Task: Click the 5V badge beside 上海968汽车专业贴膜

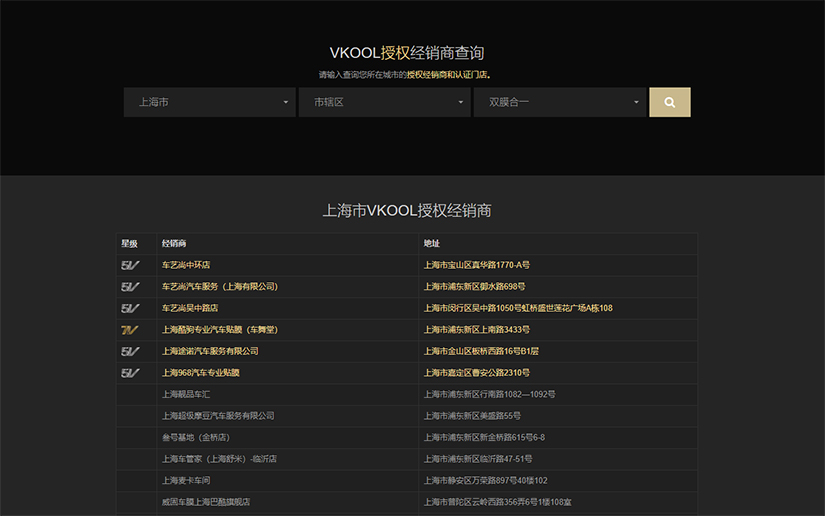Action: (x=130, y=373)
